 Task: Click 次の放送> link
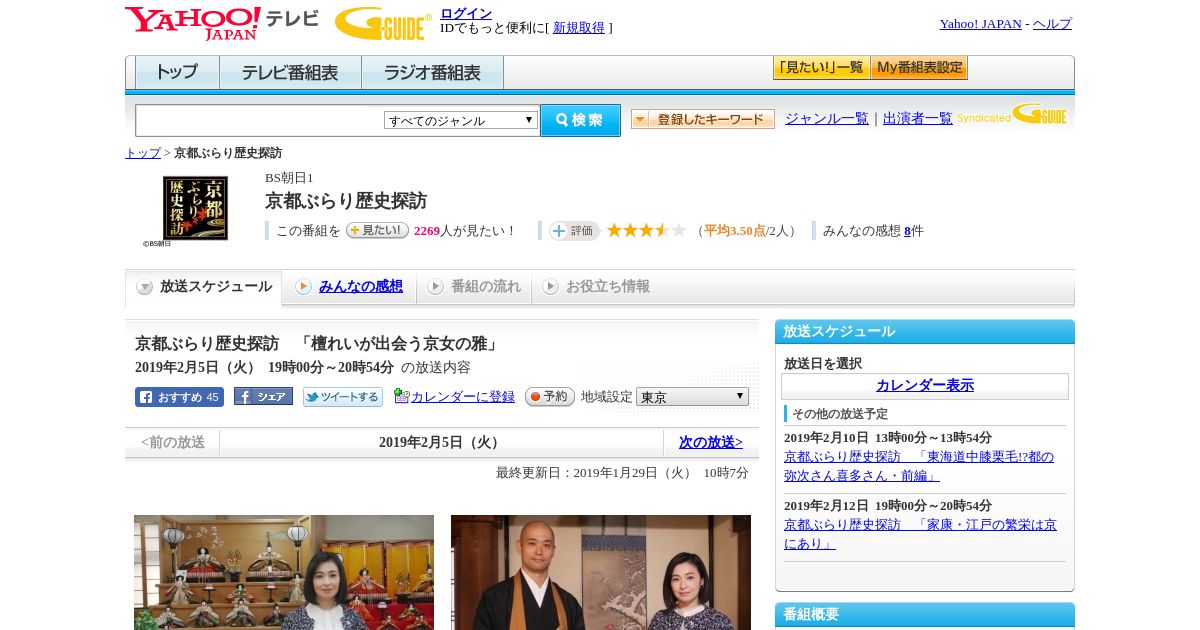coord(711,442)
